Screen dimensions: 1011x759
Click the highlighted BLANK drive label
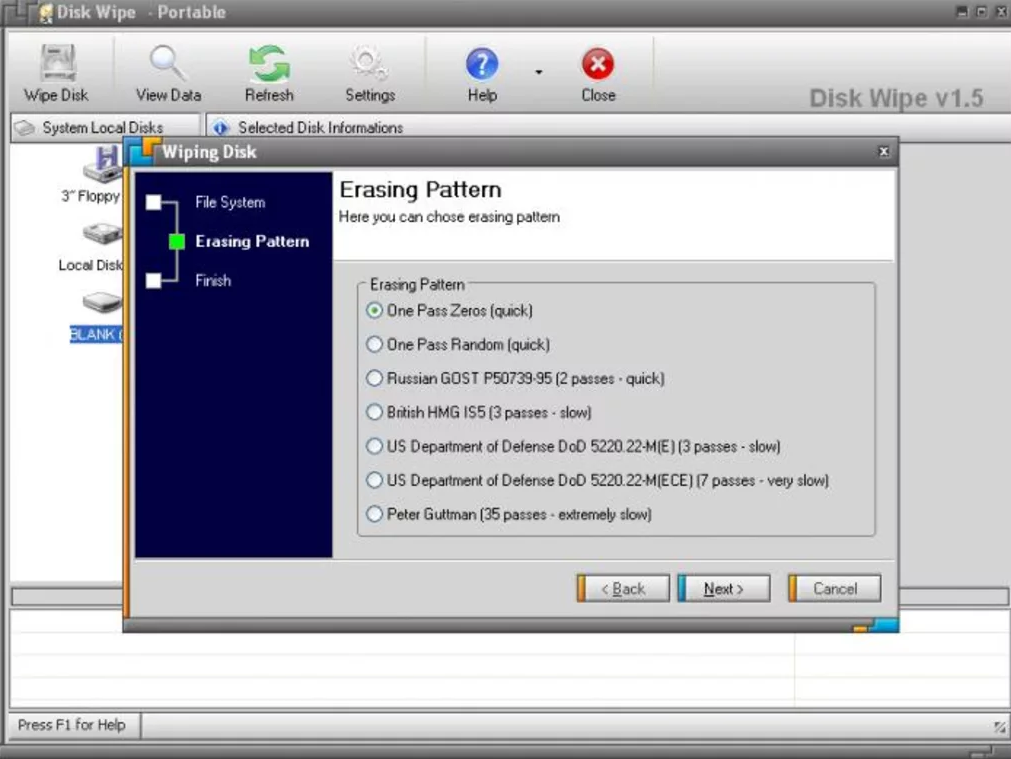pos(95,335)
